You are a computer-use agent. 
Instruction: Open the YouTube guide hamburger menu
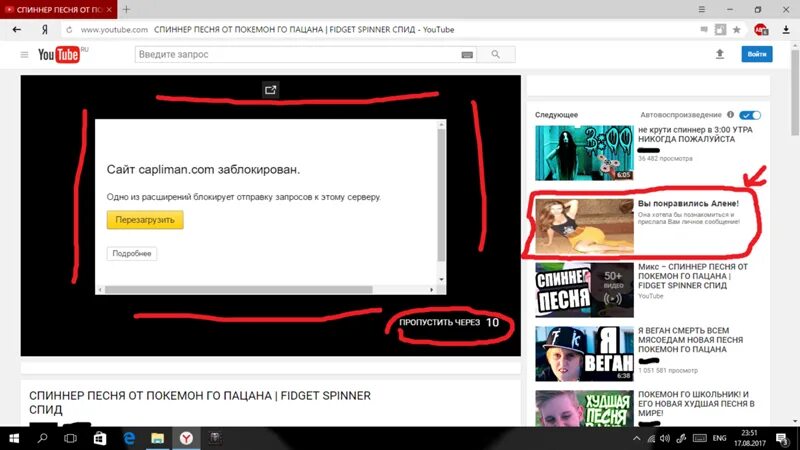(x=24, y=54)
